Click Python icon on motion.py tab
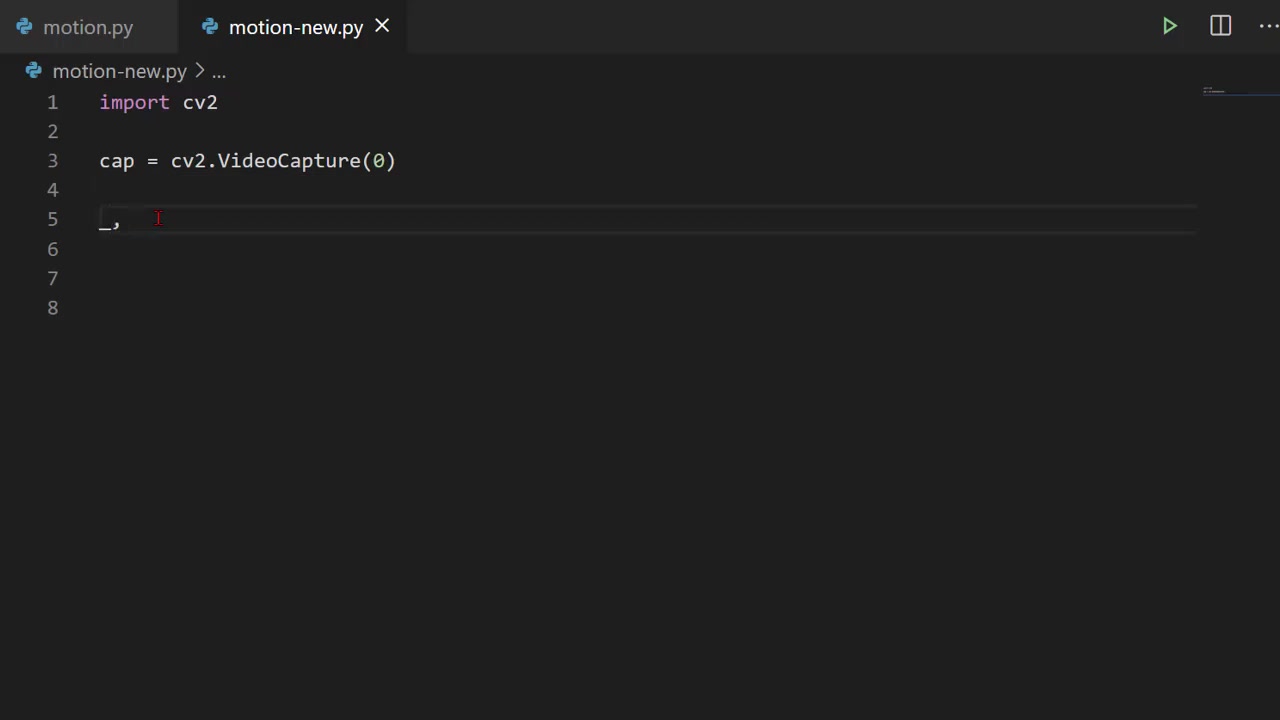The width and height of the screenshot is (1280, 720). click(24, 27)
